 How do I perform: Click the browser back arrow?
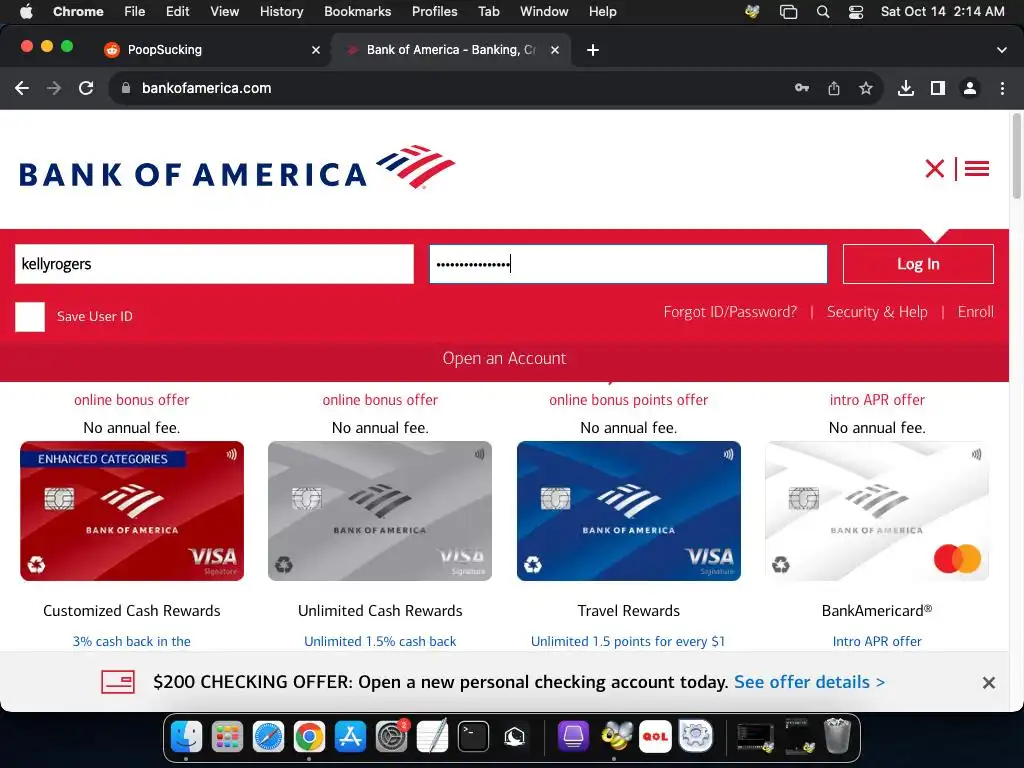22,88
